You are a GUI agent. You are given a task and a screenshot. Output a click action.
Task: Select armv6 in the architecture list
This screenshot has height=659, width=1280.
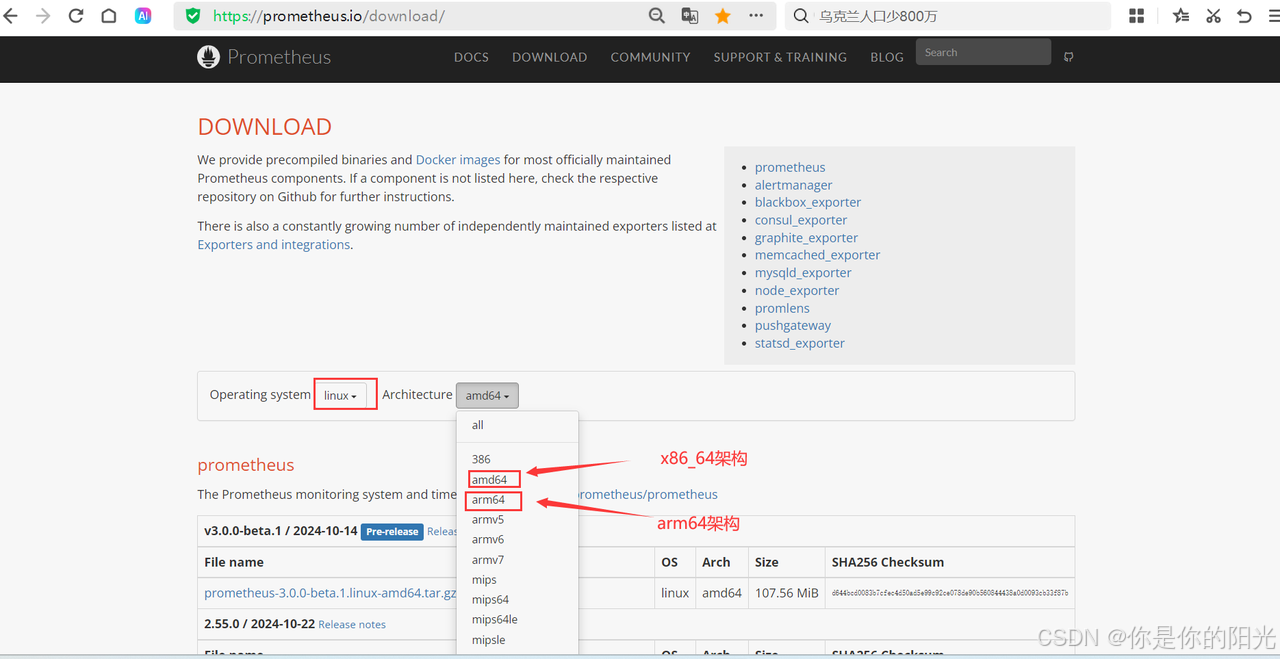517,540
